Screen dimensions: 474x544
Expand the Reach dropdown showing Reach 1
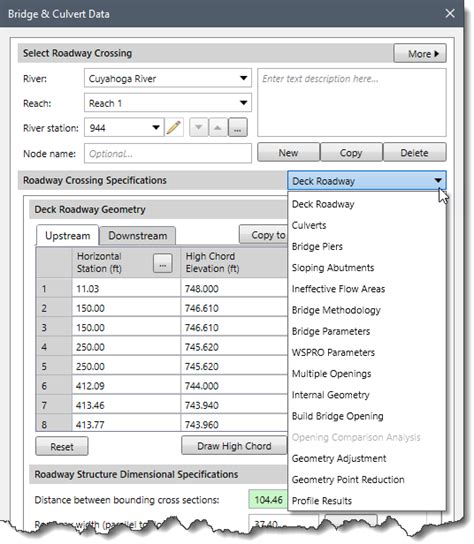tap(168, 103)
